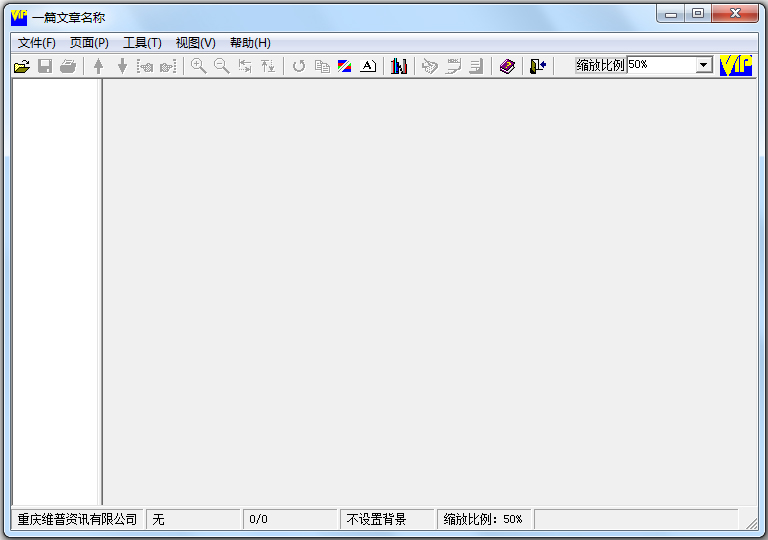Click the fit width icon

[245, 66]
